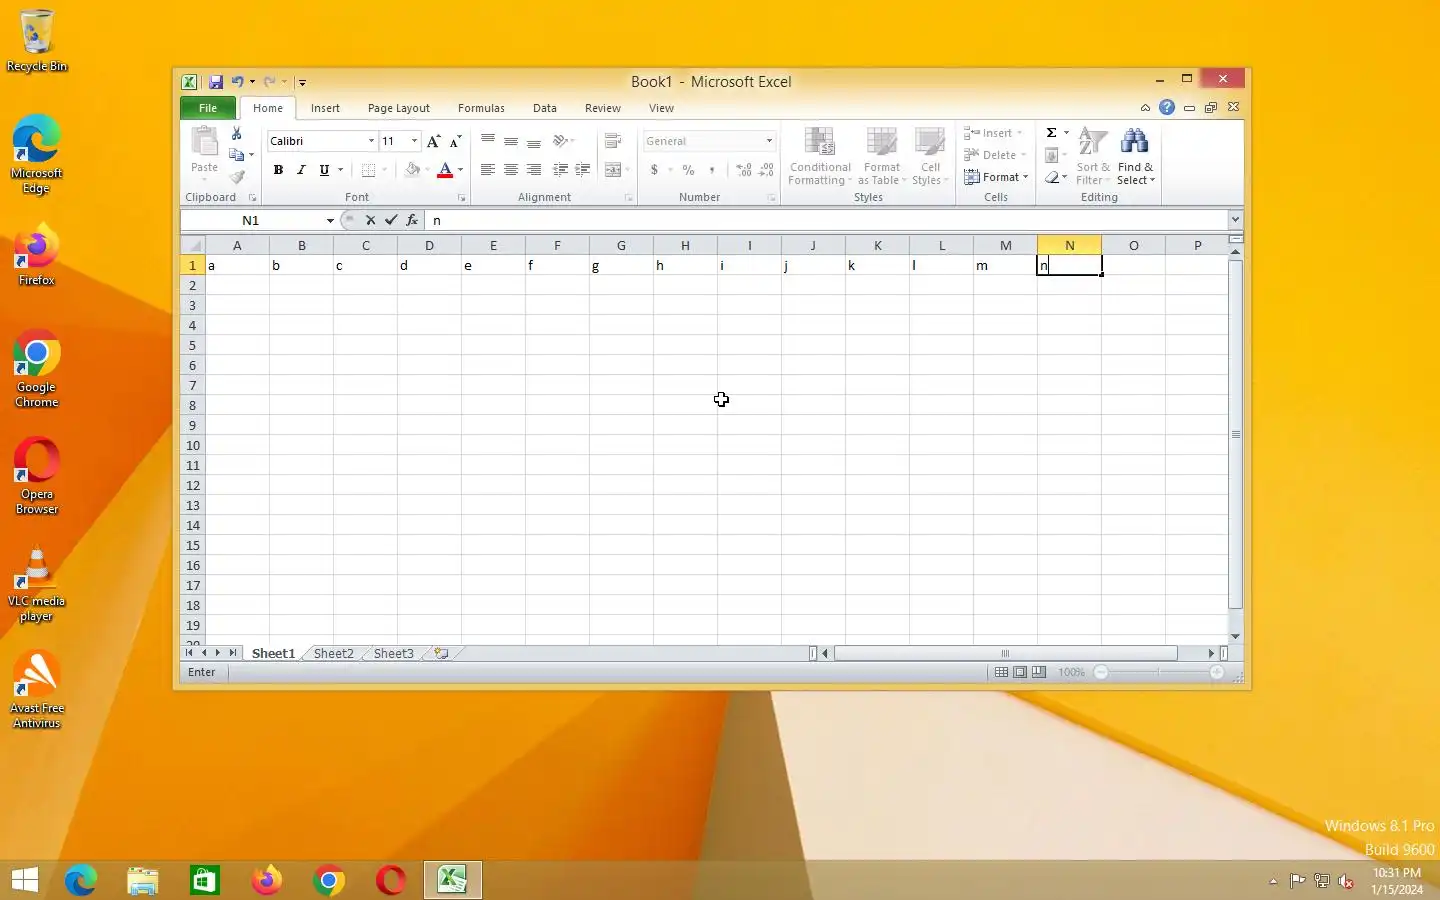Image resolution: width=1440 pixels, height=900 pixels.
Task: Click the Sort & Filter button
Action: tap(1093, 156)
